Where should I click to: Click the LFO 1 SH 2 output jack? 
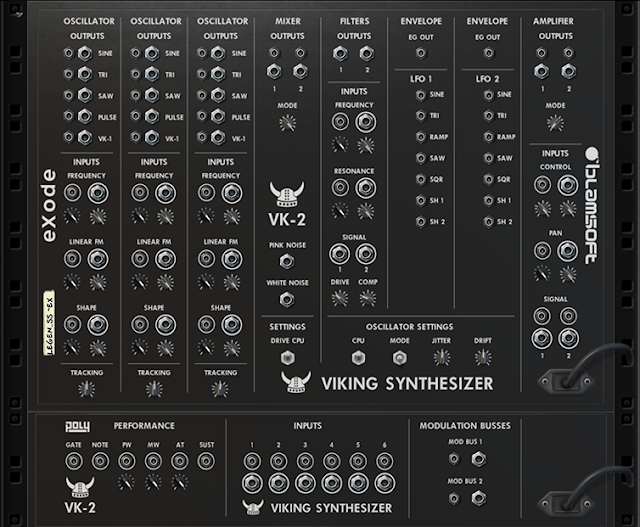pos(421,222)
